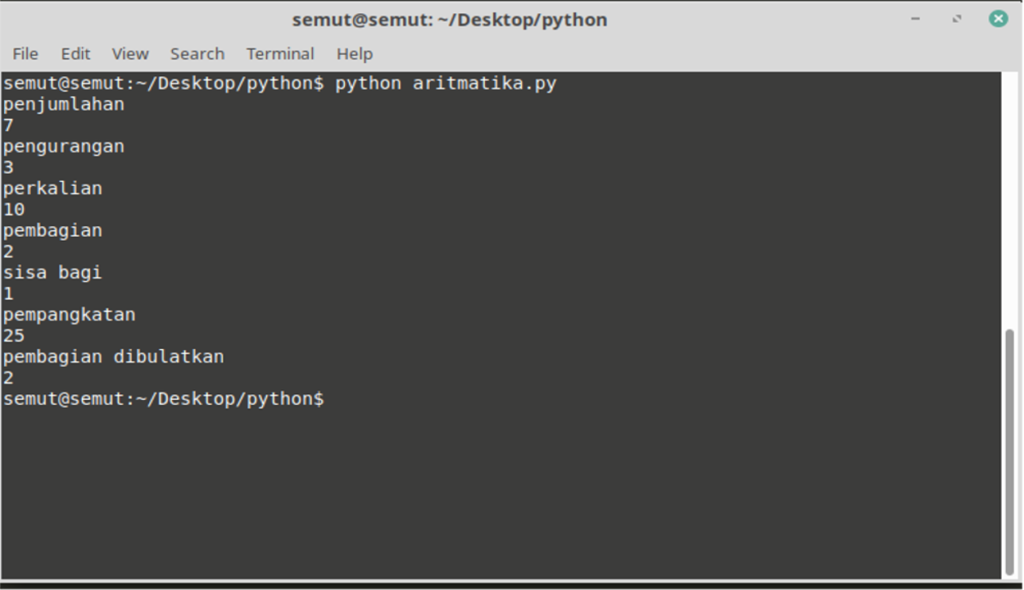1024x590 pixels.
Task: Click the 'pengurangan' output line
Action: (64, 146)
